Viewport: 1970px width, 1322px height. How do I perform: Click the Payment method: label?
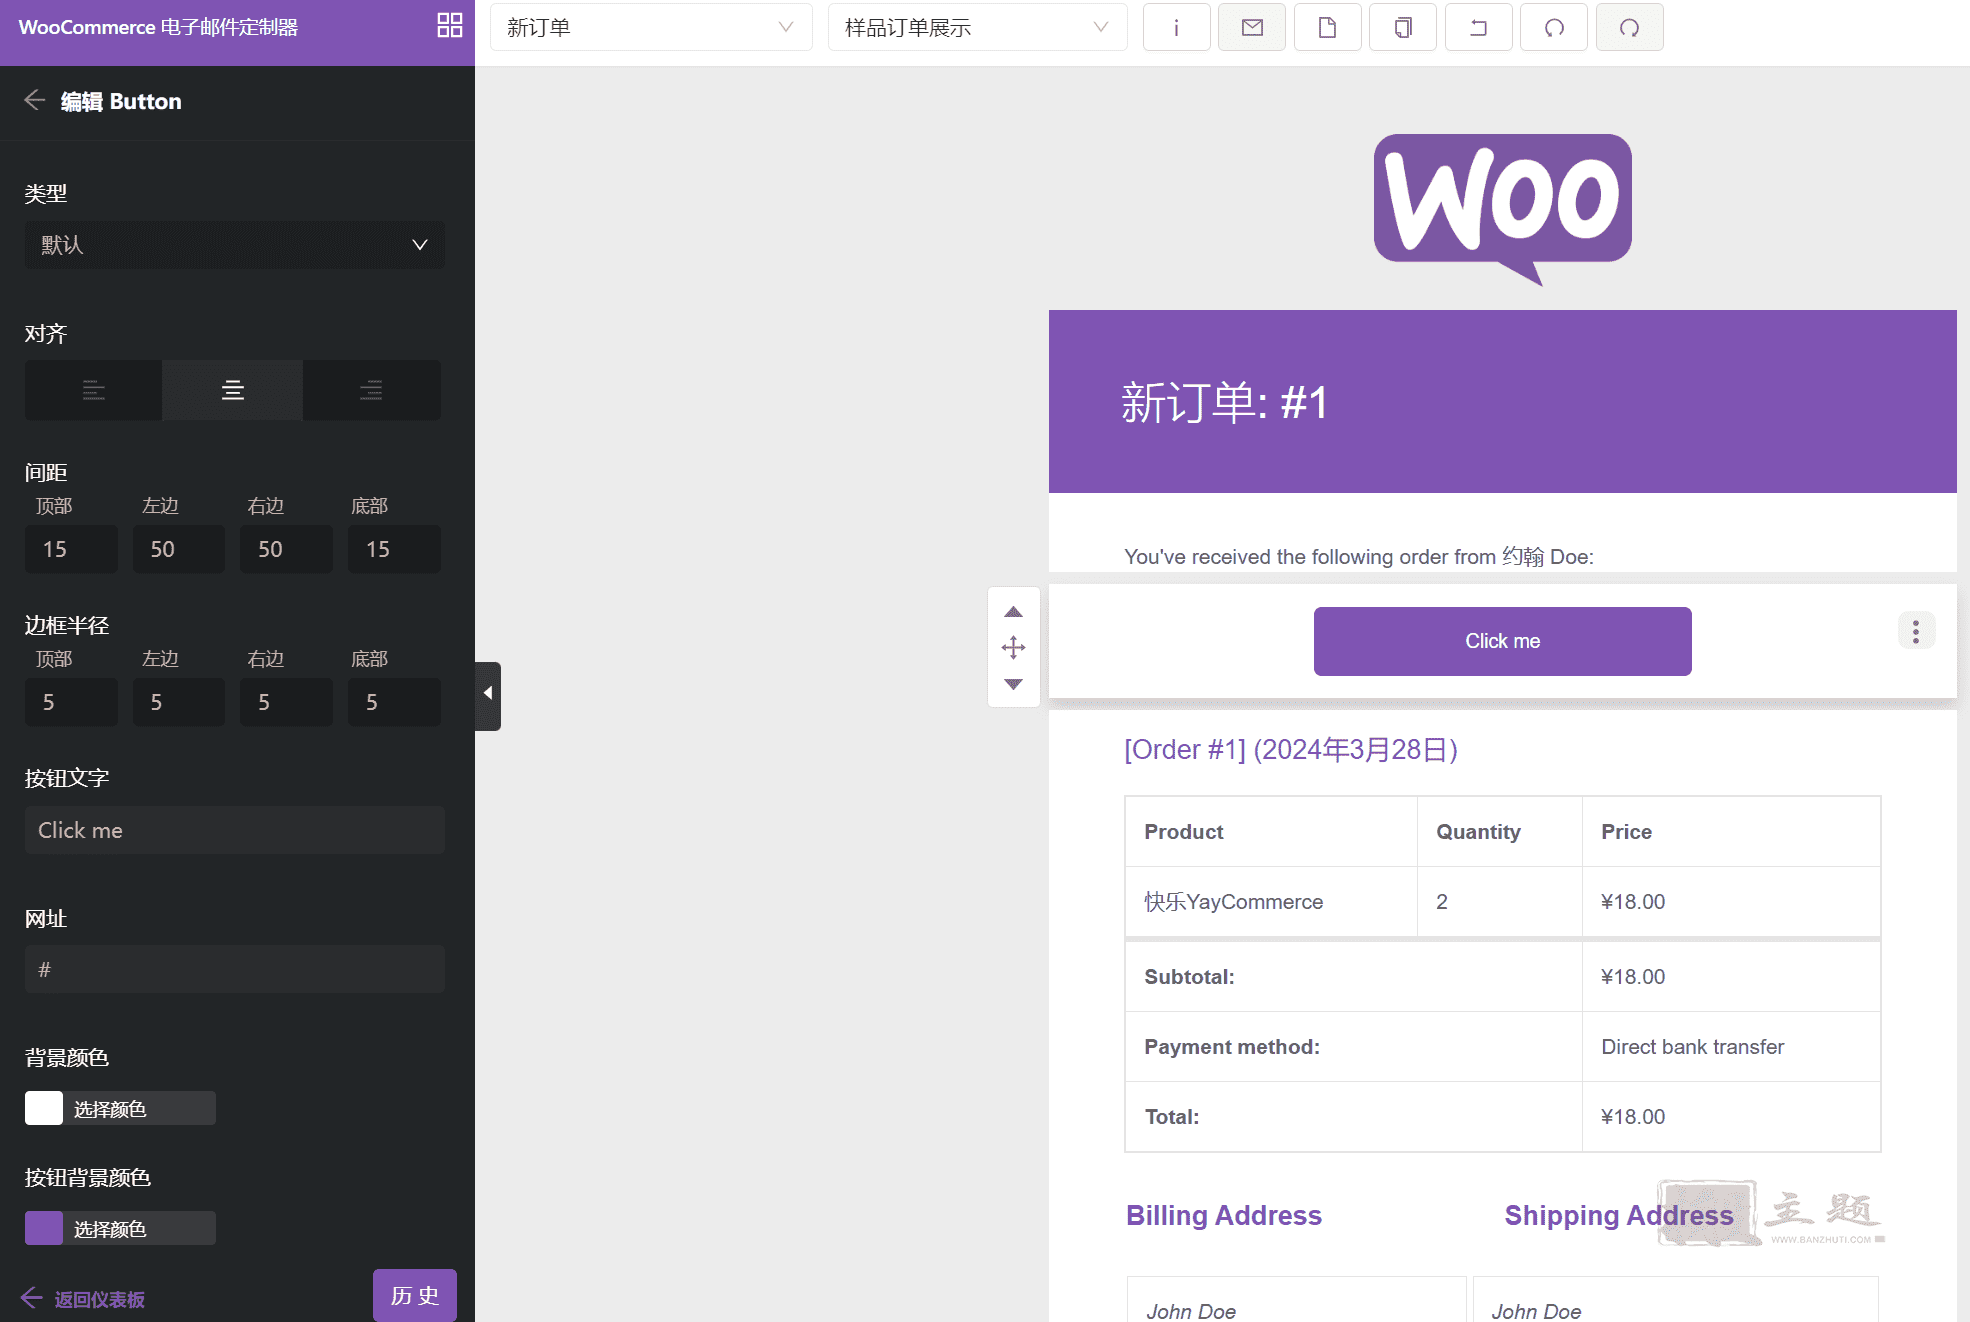pyautogui.click(x=1232, y=1047)
